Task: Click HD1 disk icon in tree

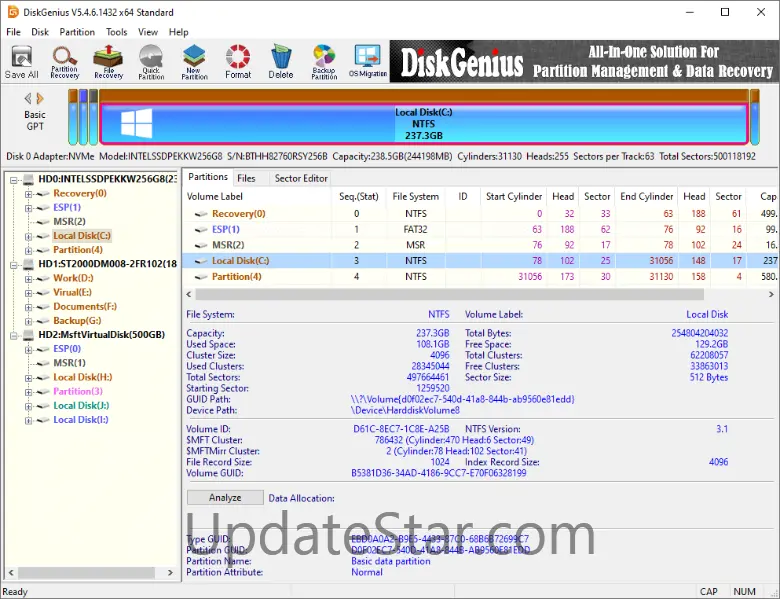Action: point(29,264)
